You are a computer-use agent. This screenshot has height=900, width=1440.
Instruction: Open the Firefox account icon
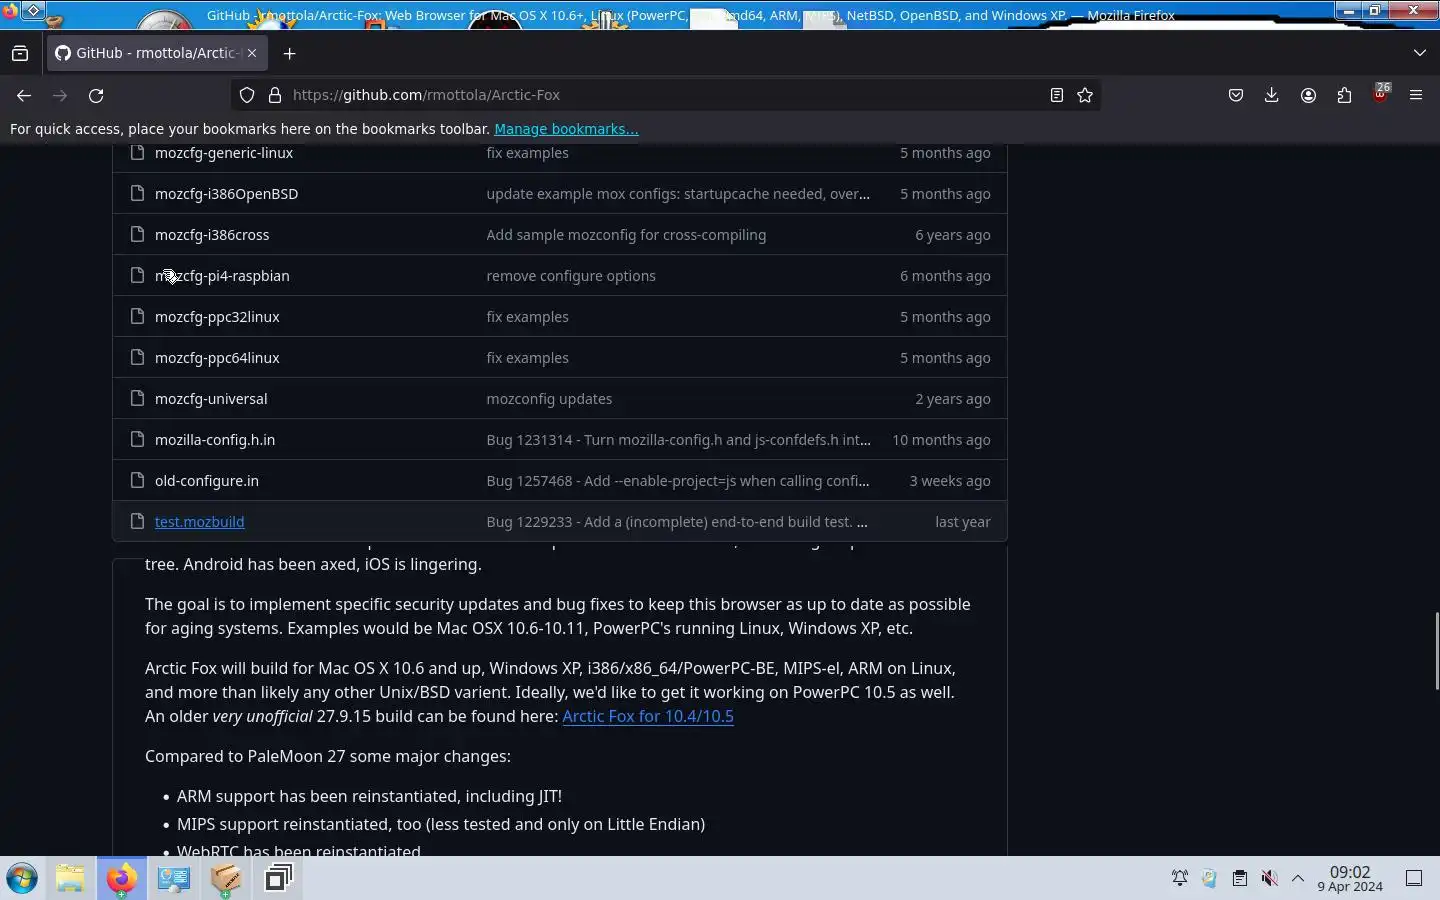pyautogui.click(x=1308, y=95)
